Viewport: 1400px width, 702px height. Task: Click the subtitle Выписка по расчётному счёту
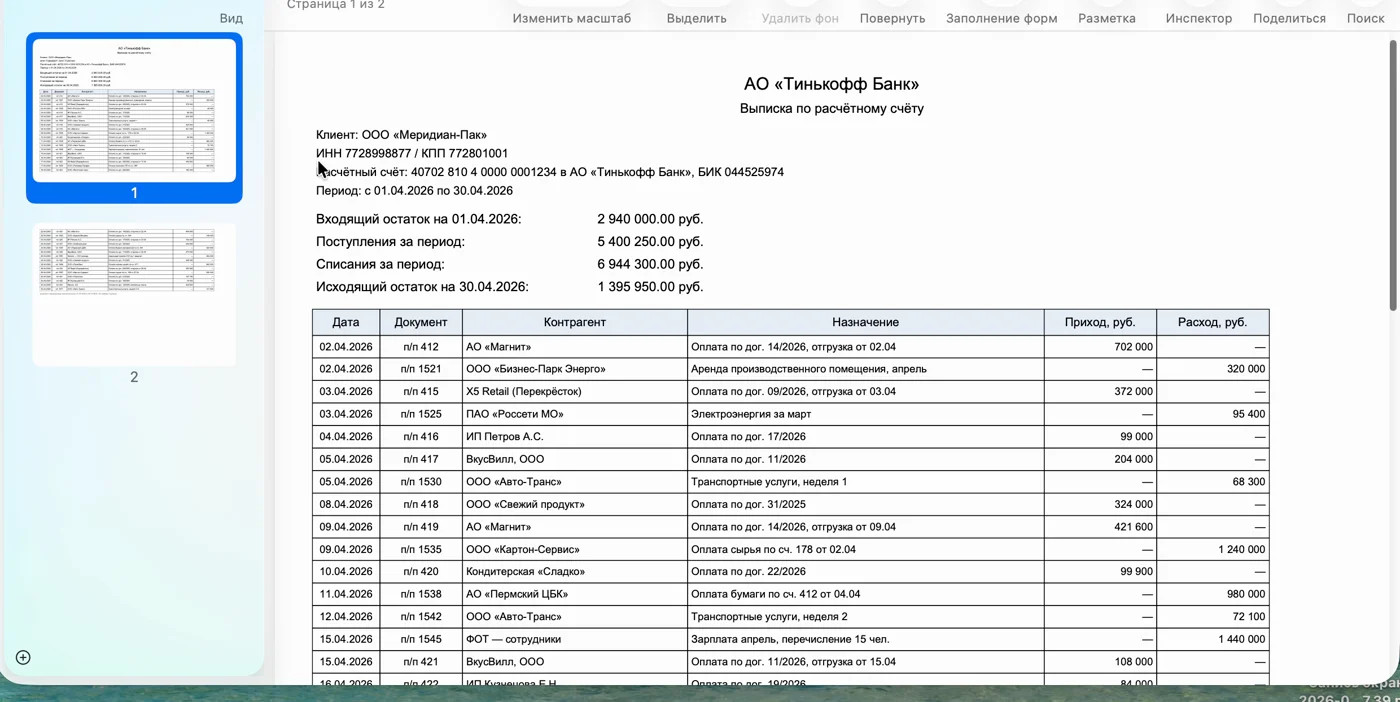click(x=831, y=108)
